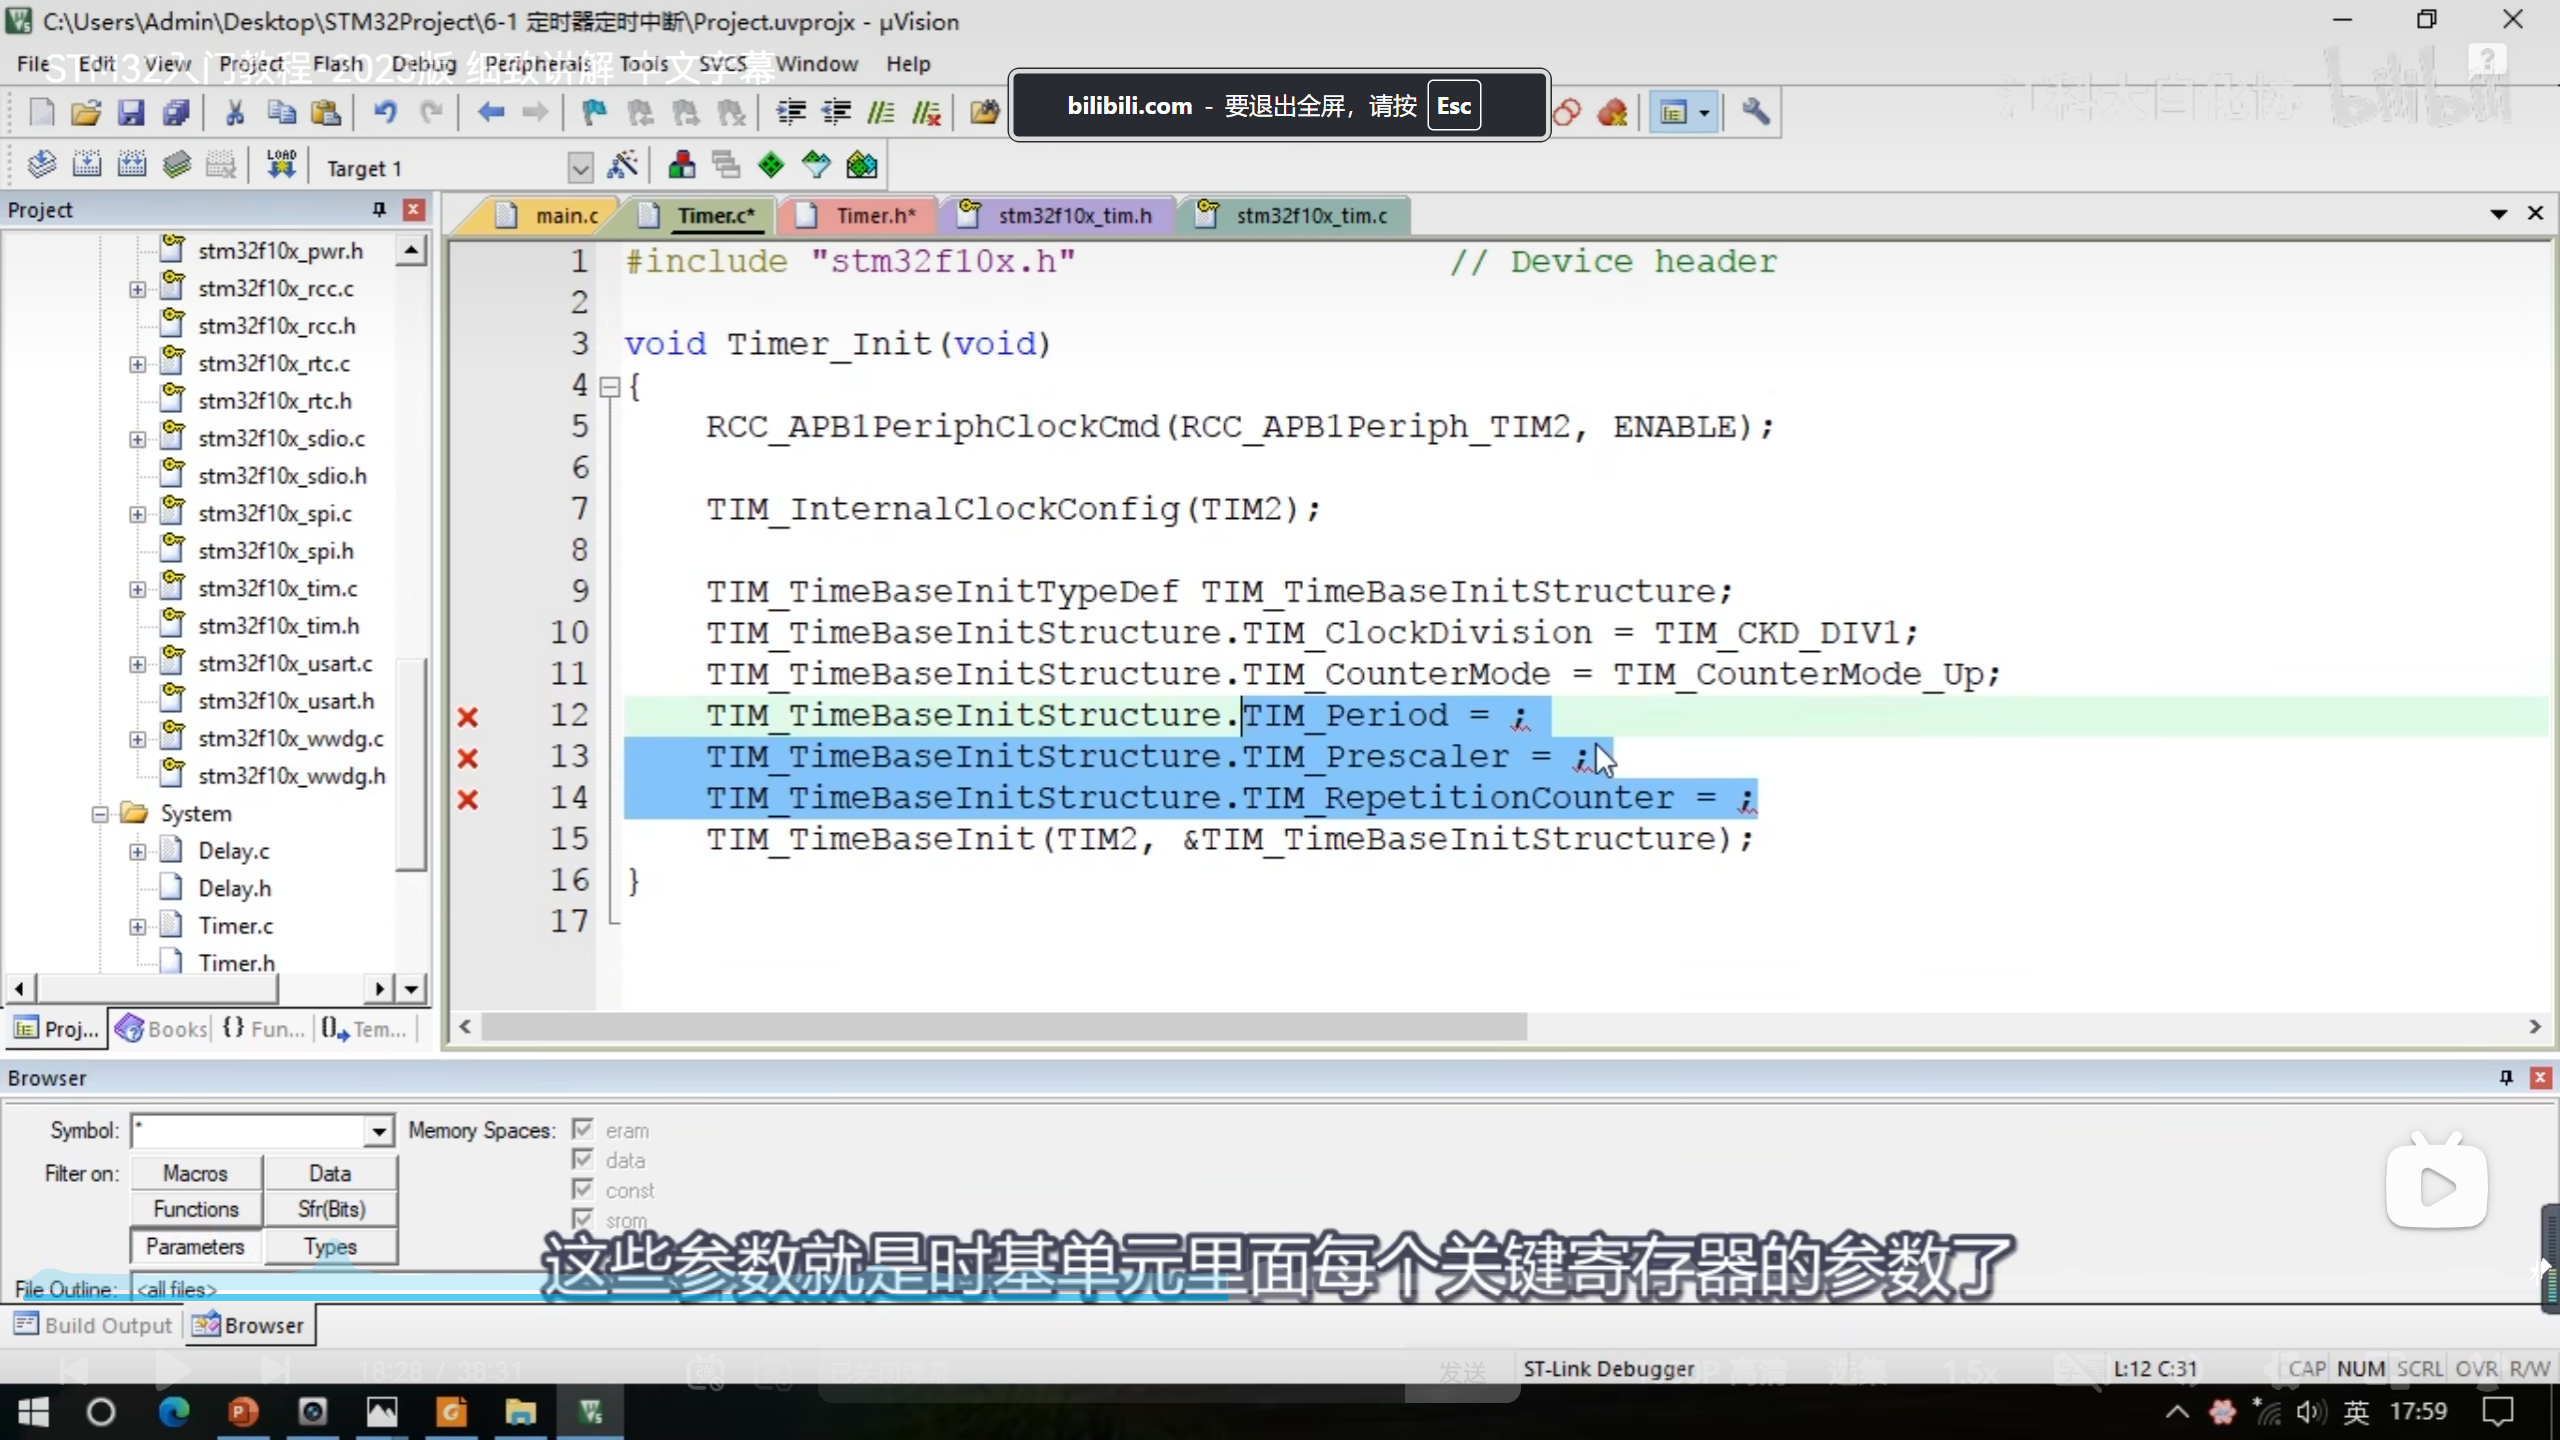
Task: Click the Download LOAD icon
Action: coord(281,165)
